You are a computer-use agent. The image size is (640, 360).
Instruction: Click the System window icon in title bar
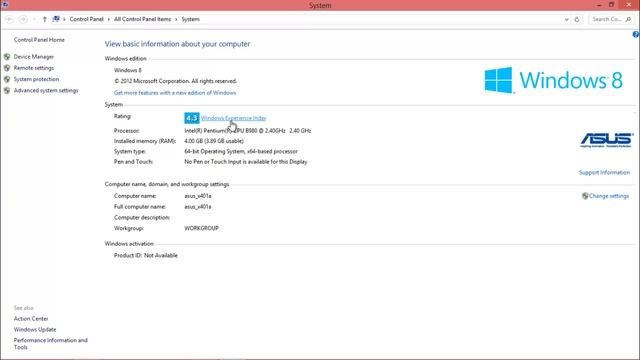point(5,5)
